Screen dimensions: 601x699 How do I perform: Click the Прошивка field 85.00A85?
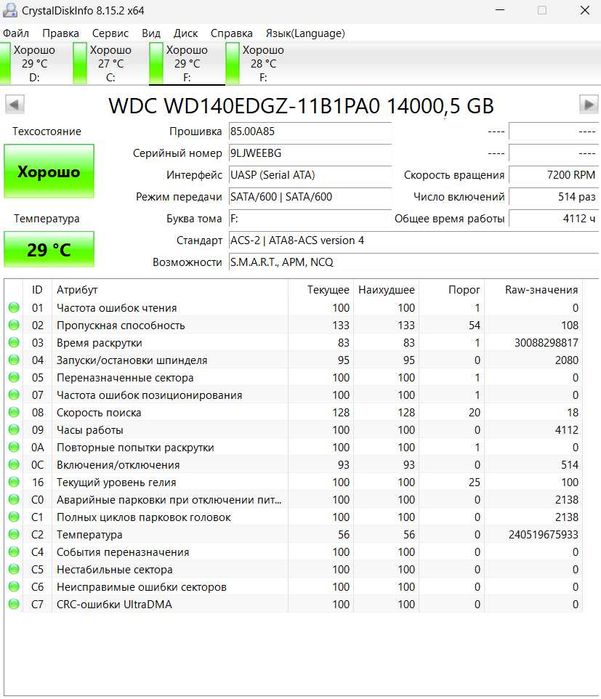click(310, 132)
